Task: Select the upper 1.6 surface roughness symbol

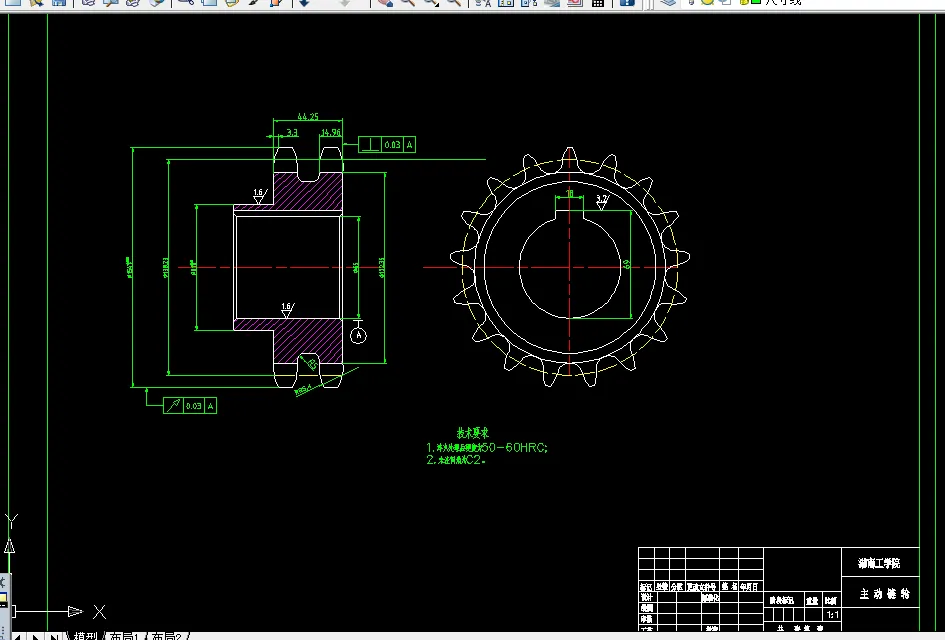Action: (x=260, y=196)
